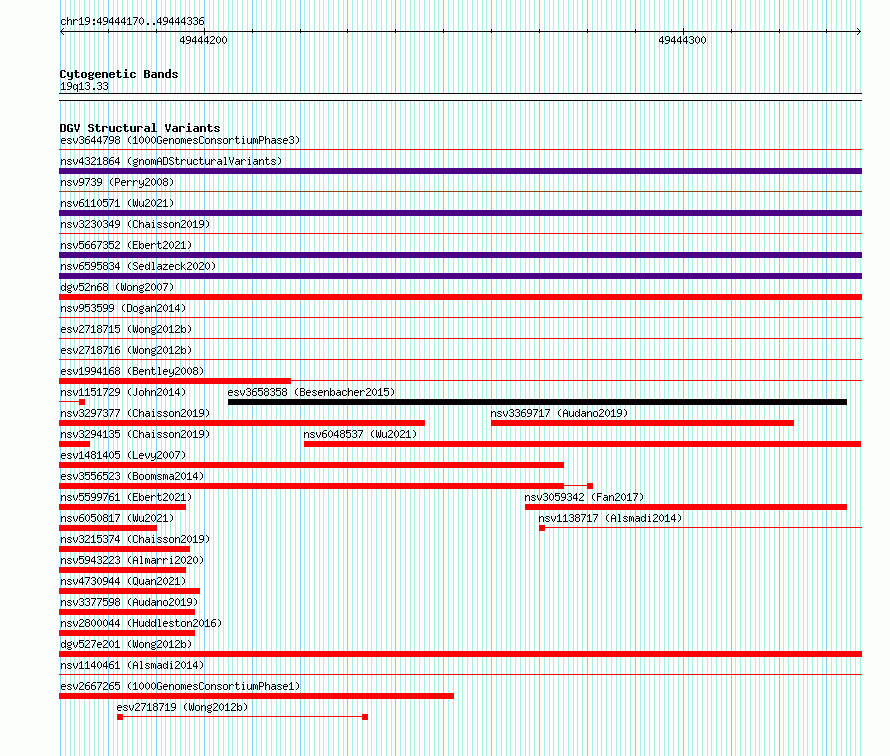The height and width of the screenshot is (756, 890).
Task: Click the 49444300 ruler coordinate label
Action: click(x=682, y=40)
